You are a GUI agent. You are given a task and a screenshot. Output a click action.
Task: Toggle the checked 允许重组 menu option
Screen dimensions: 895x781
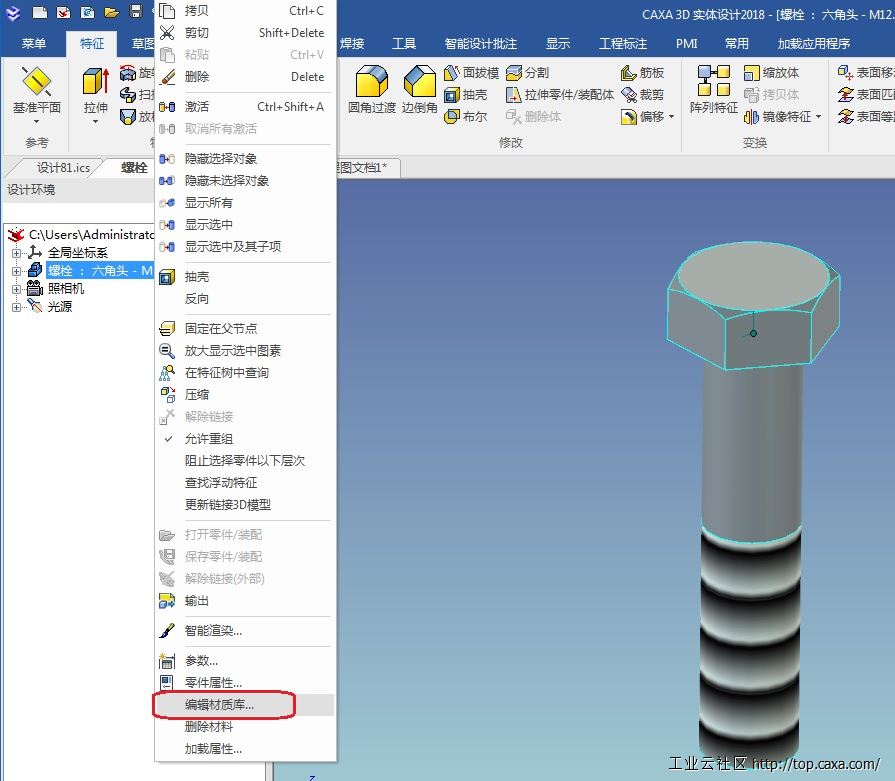click(x=209, y=439)
